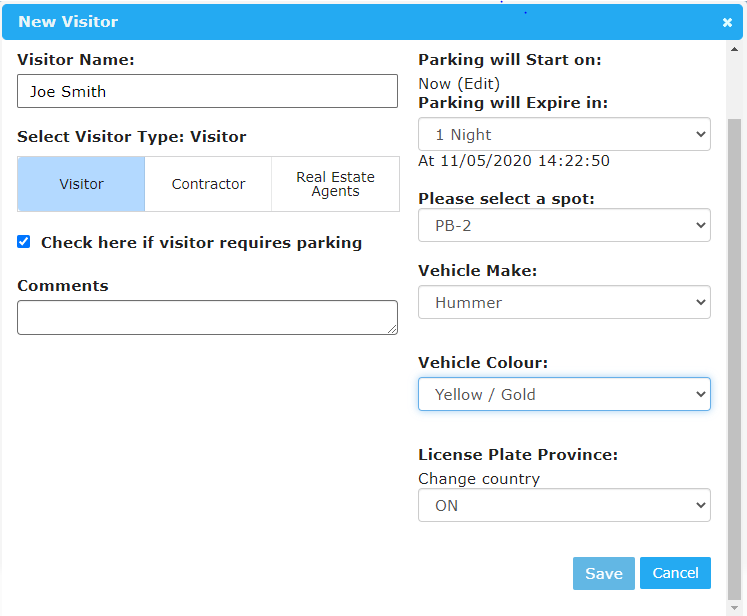Close the New Visitor dialog with X
Viewport: 747px width, 616px height.
tap(727, 22)
